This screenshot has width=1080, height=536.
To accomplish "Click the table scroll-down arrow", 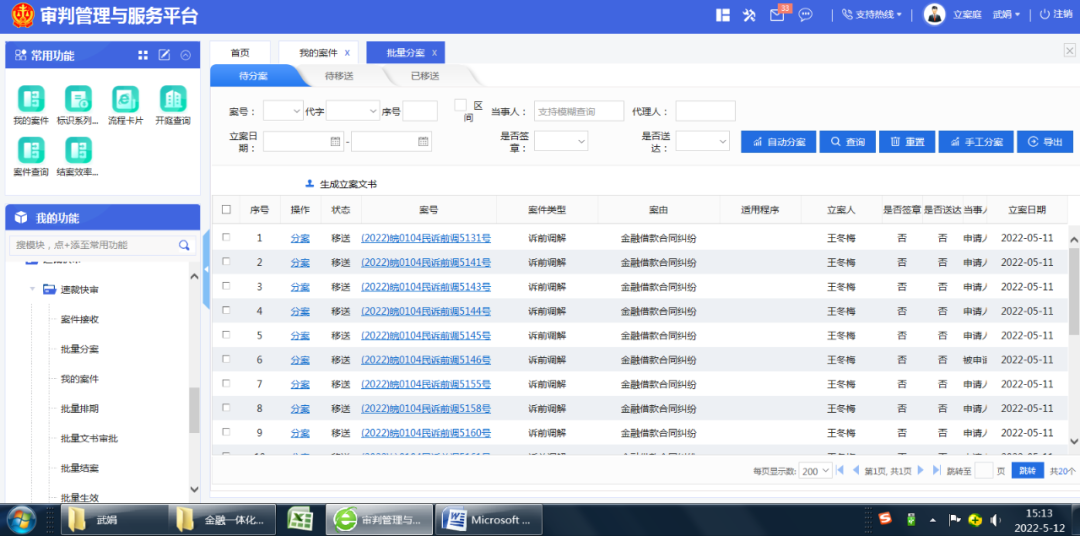I will click(1073, 441).
